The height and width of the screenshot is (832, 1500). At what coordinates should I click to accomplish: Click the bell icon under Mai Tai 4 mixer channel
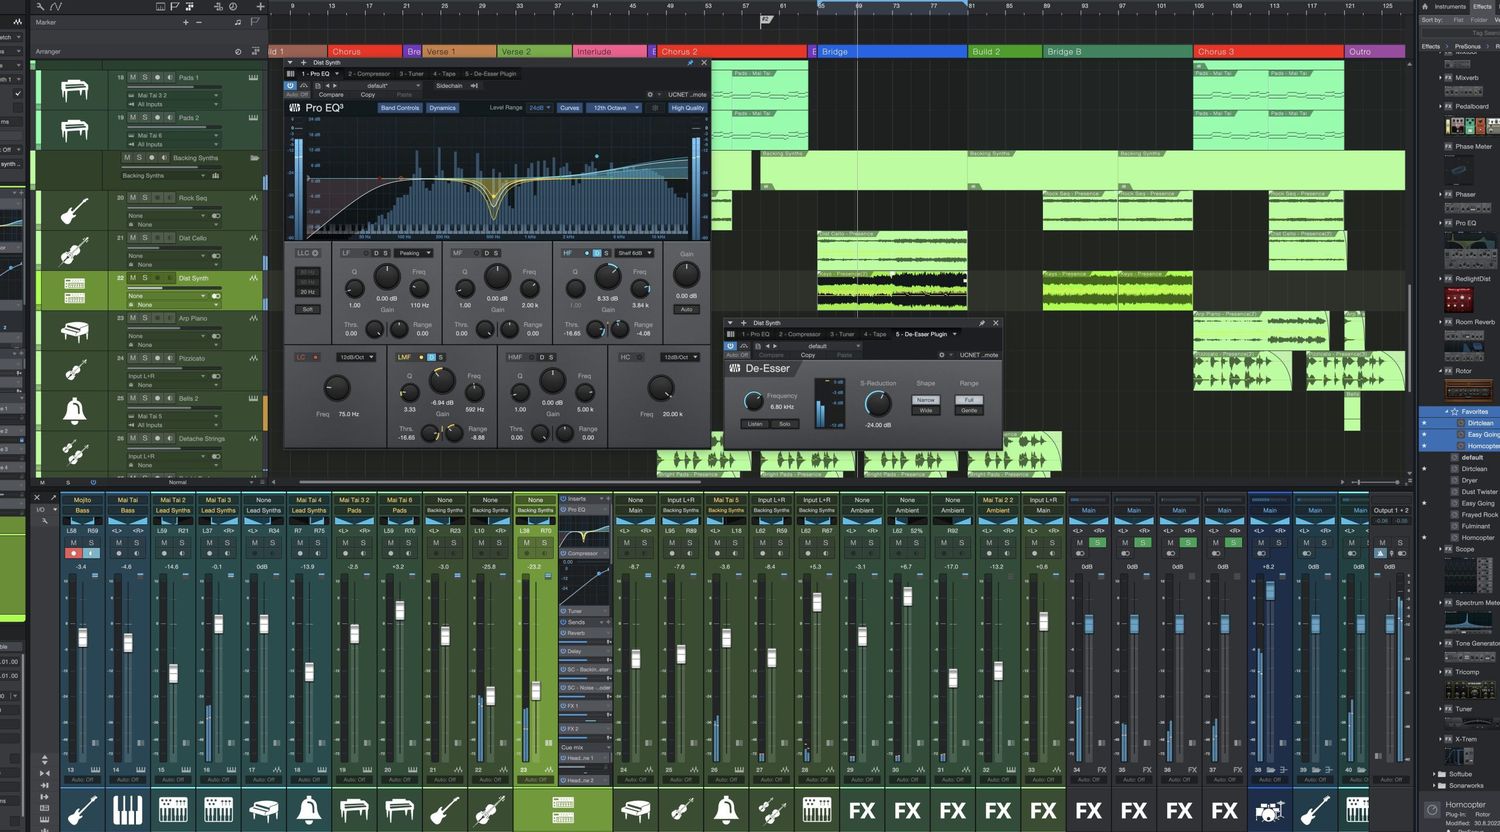(309, 810)
